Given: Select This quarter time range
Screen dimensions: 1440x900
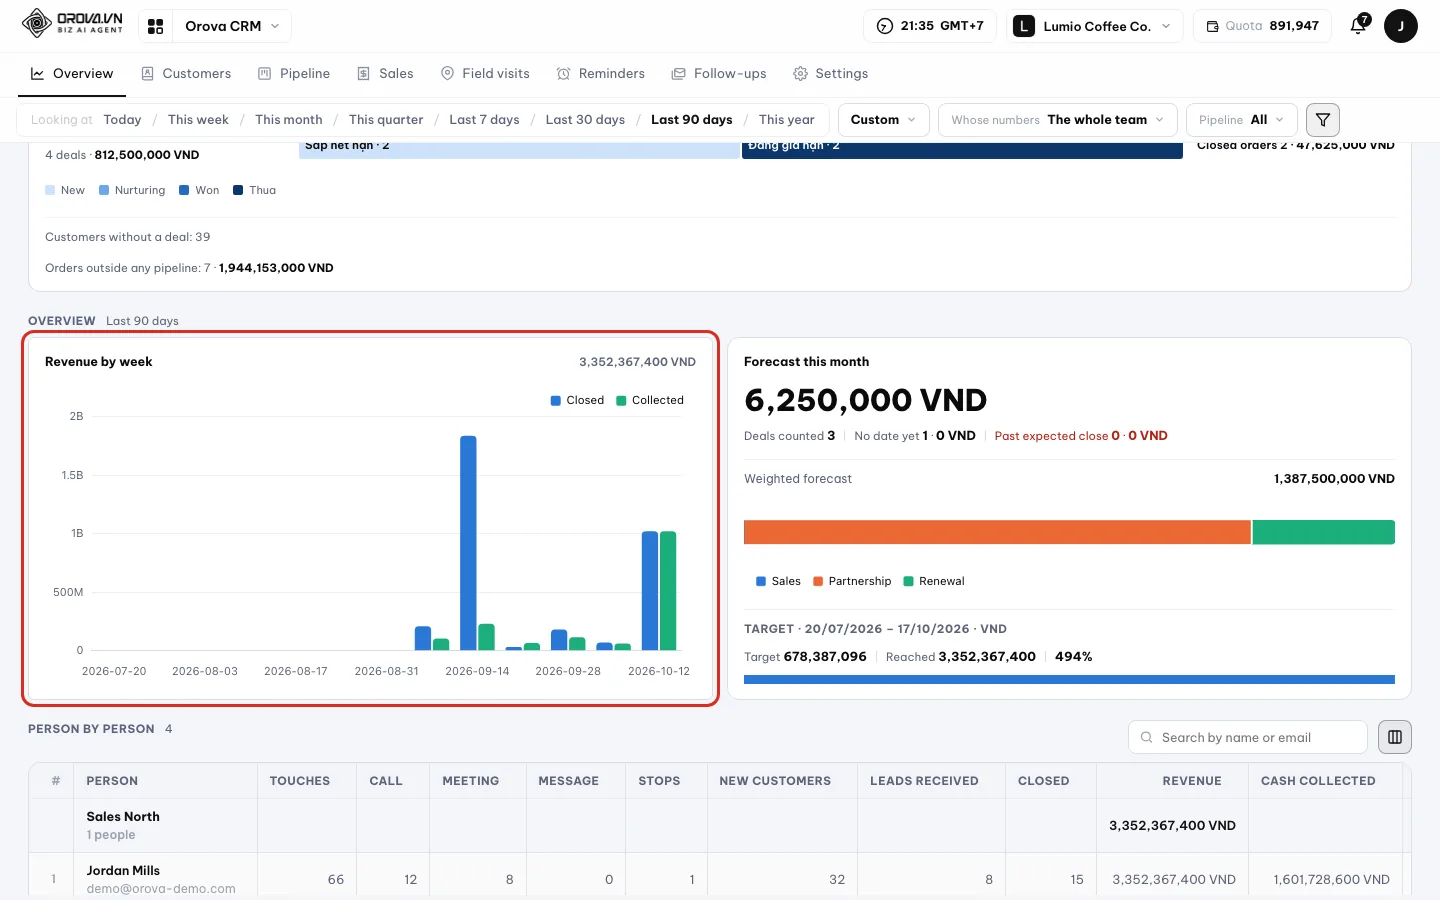Looking at the screenshot, I should [x=386, y=120].
